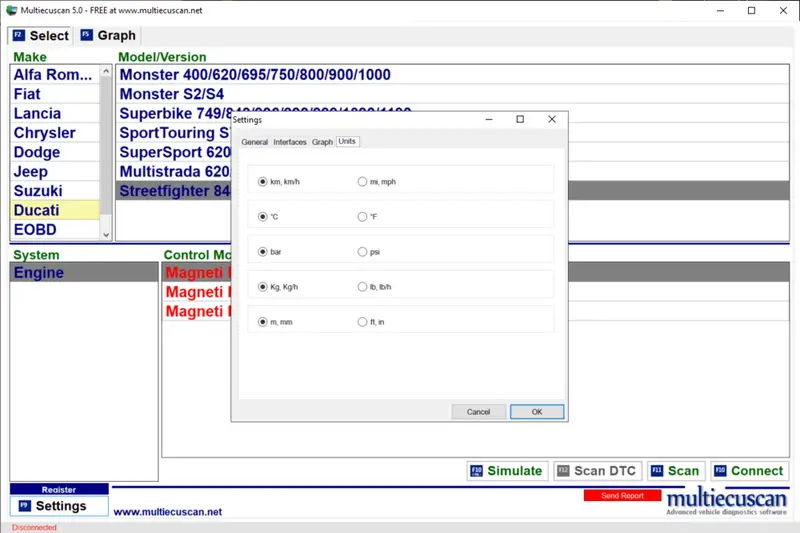Image resolution: width=800 pixels, height=533 pixels.
Task: Click the Register button
Action: (59, 489)
